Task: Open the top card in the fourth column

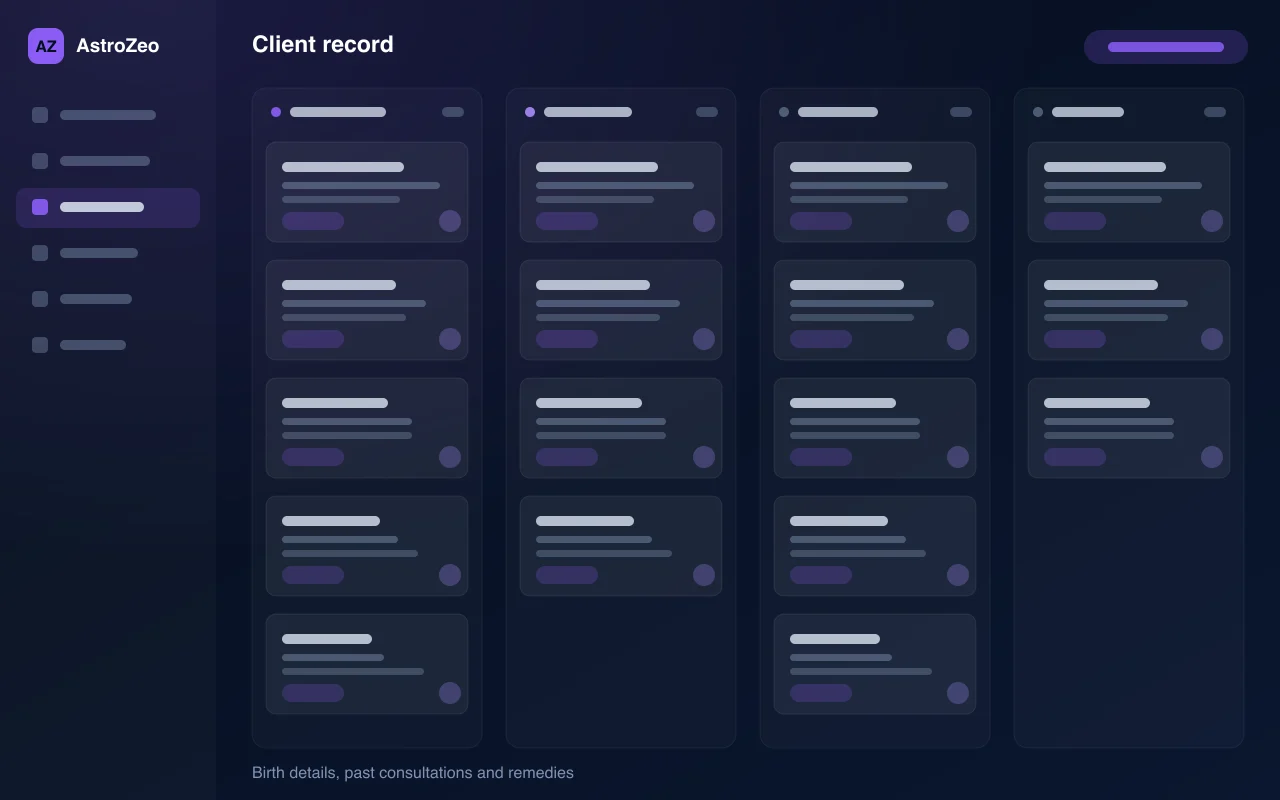Action: 1129,192
